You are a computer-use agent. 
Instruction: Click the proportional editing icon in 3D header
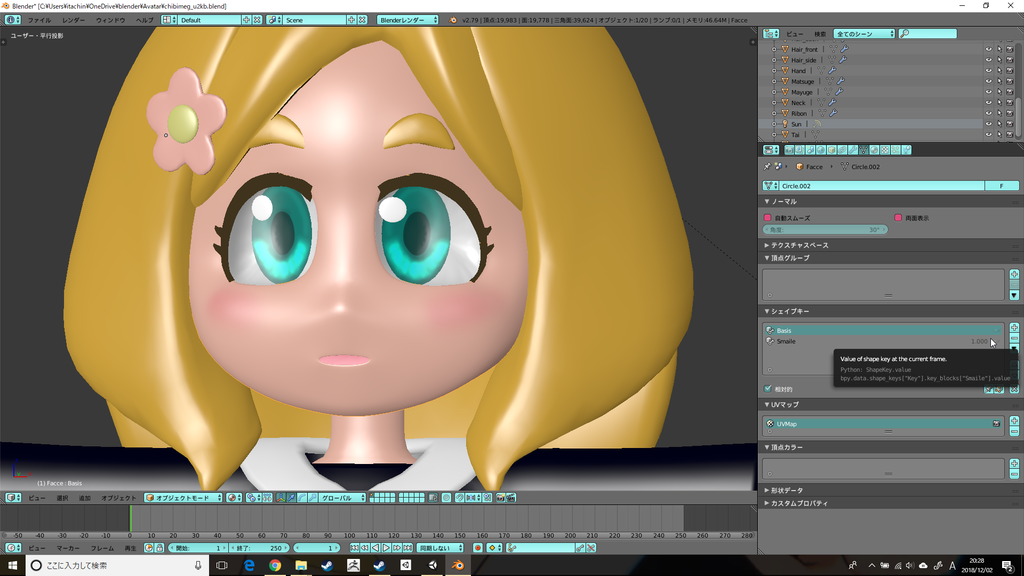click(446, 498)
